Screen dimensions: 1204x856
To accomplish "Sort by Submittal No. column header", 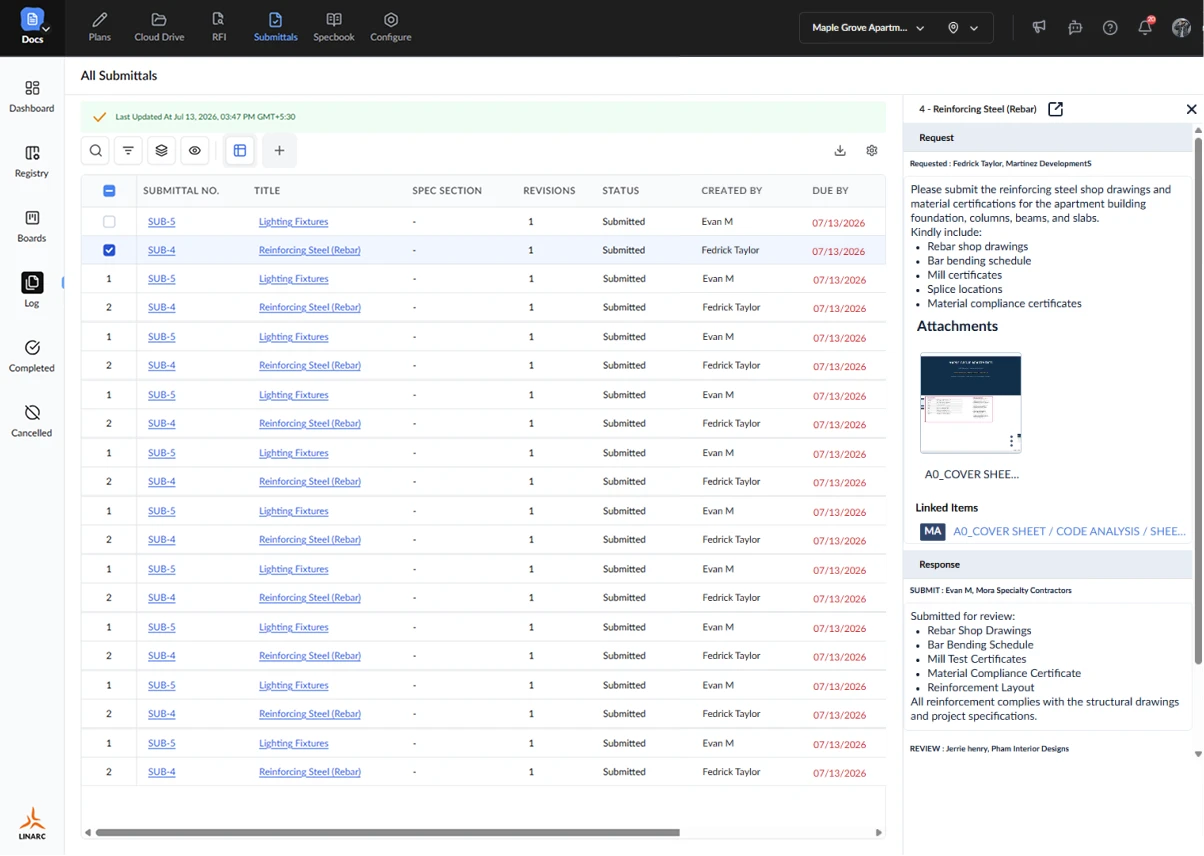I will pos(181,191).
